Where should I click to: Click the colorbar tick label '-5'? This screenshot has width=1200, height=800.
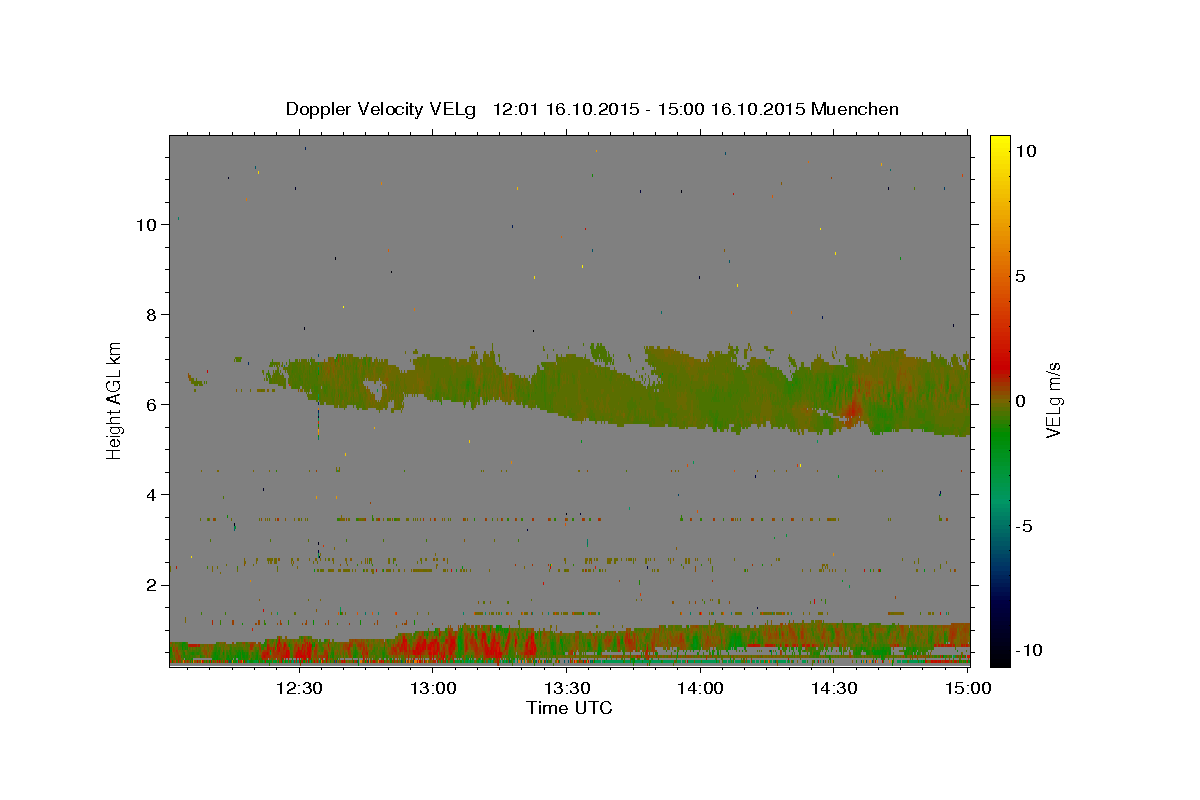coord(1024,526)
